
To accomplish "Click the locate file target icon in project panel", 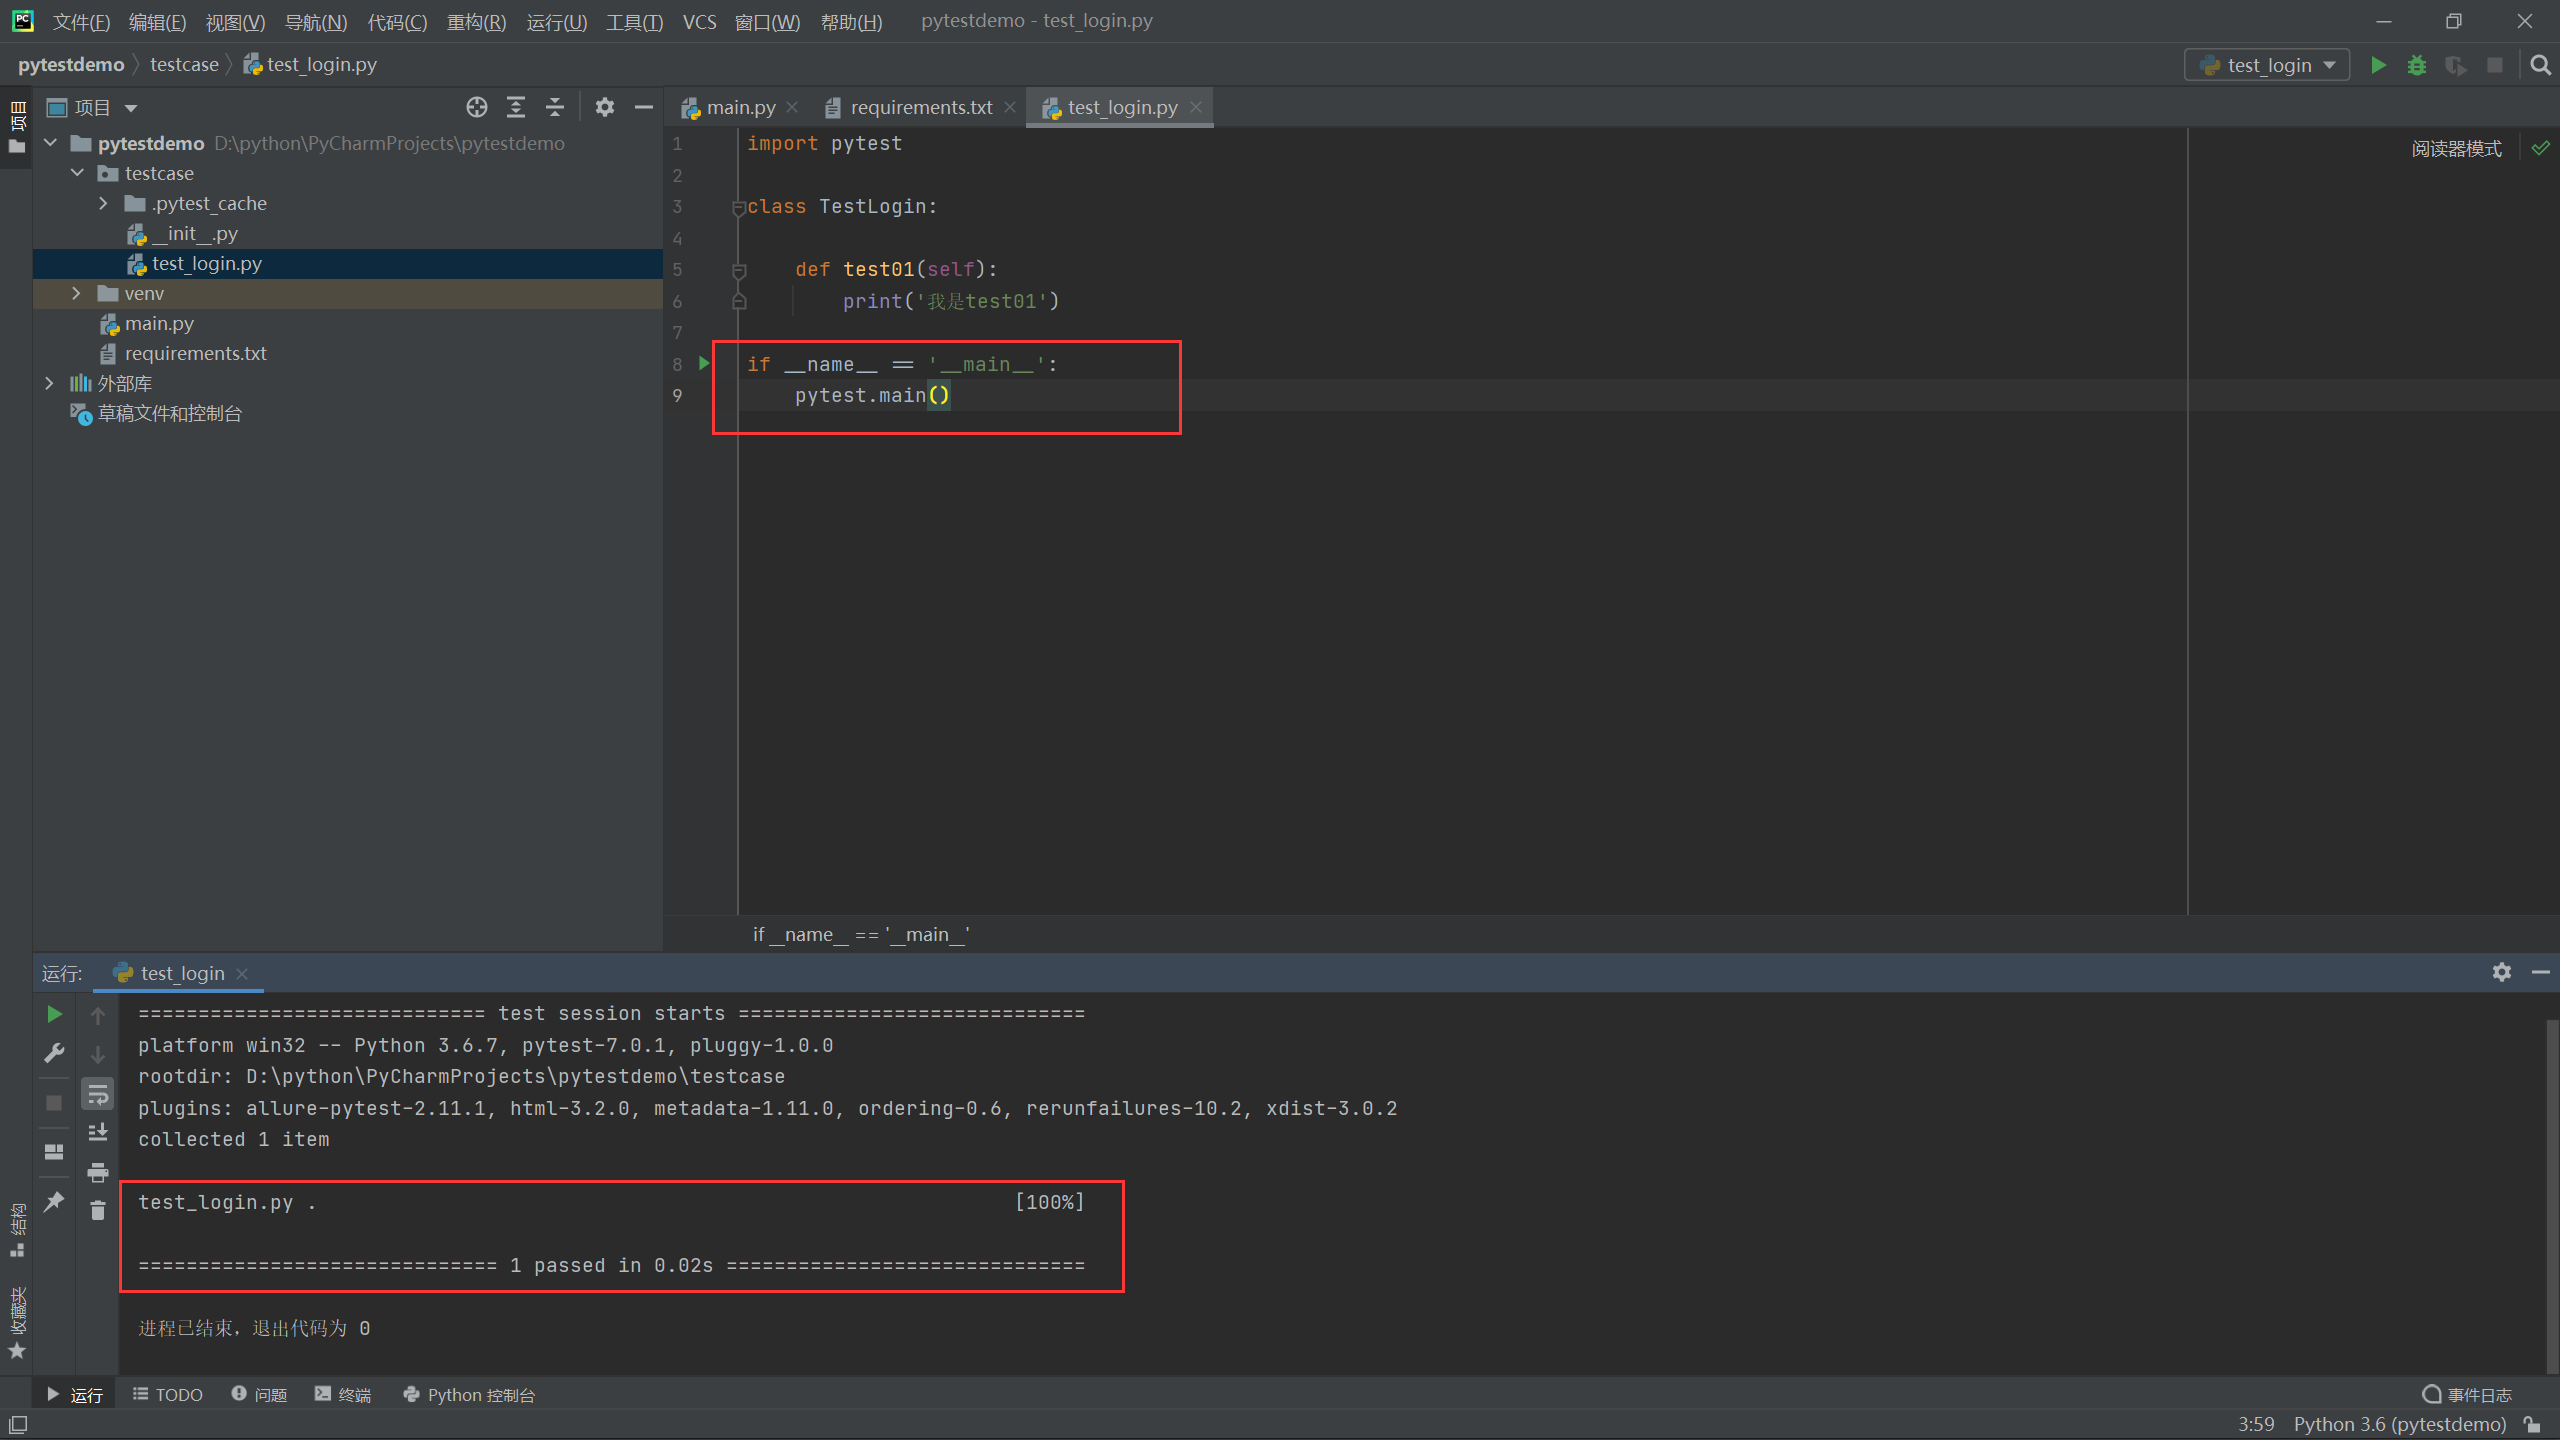I will pyautogui.click(x=477, y=107).
